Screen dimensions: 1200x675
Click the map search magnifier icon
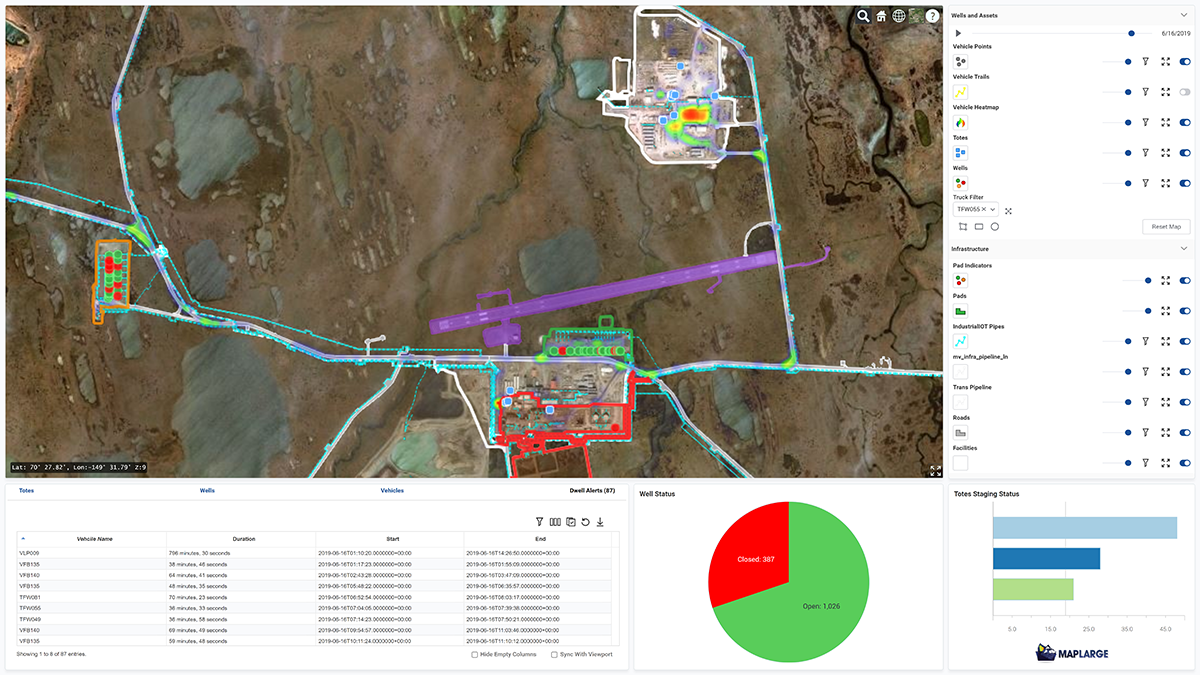pyautogui.click(x=863, y=16)
